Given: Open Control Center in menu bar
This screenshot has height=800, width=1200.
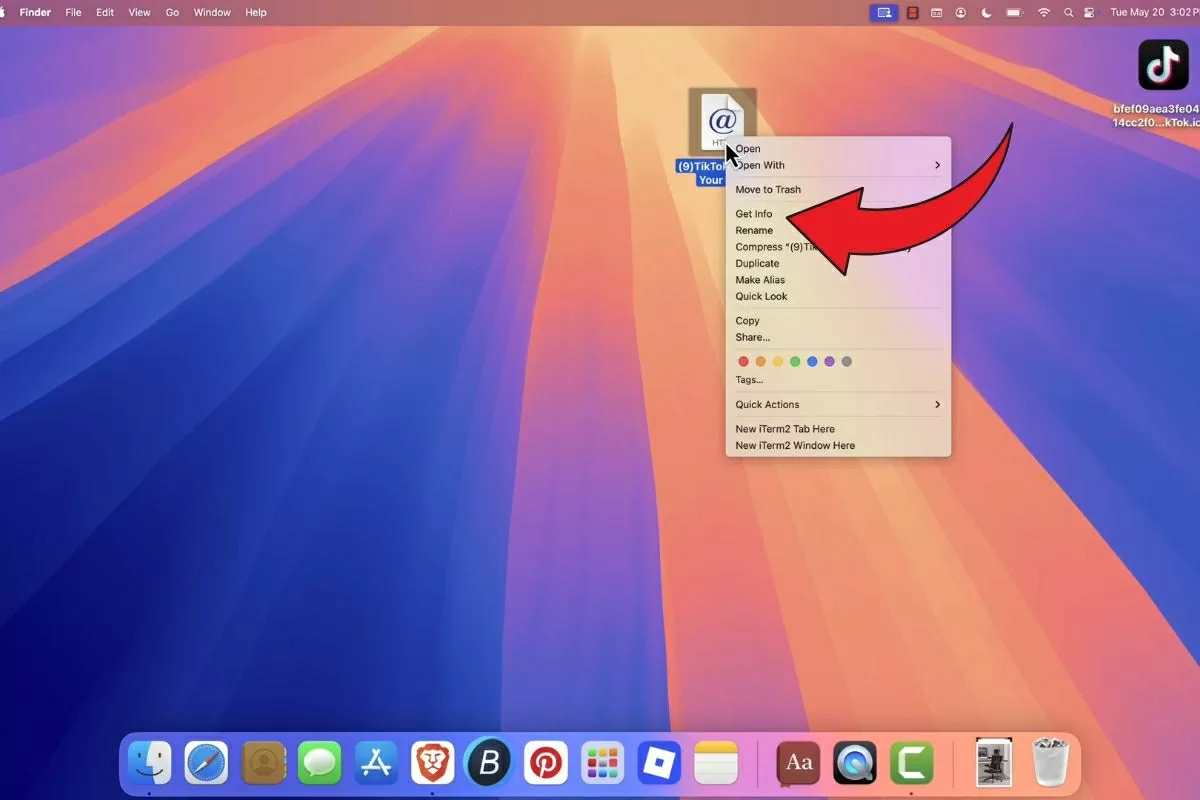Looking at the screenshot, I should pyautogui.click(x=1090, y=13).
